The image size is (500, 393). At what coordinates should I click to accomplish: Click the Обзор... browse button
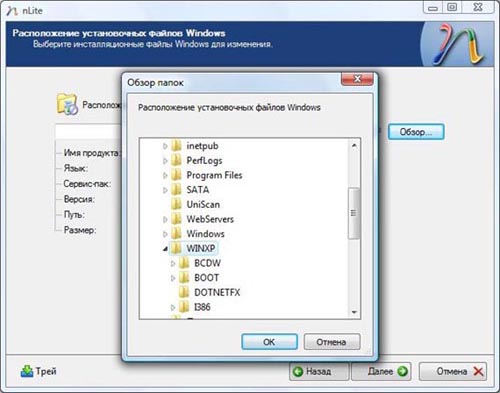point(416,132)
